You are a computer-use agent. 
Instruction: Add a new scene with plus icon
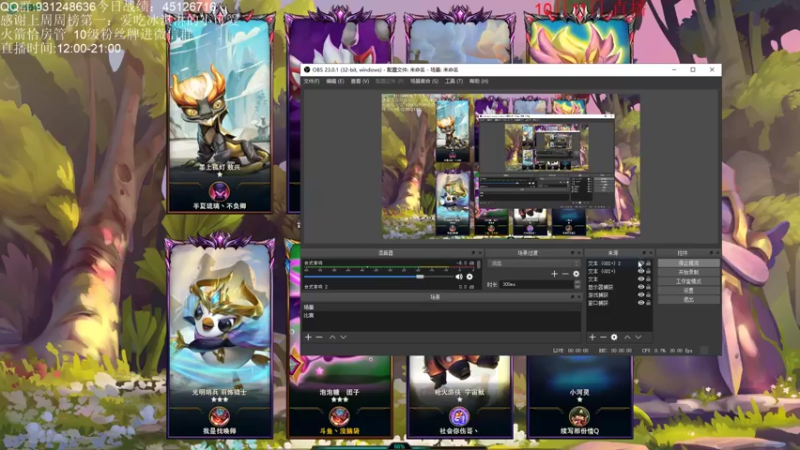tap(308, 337)
